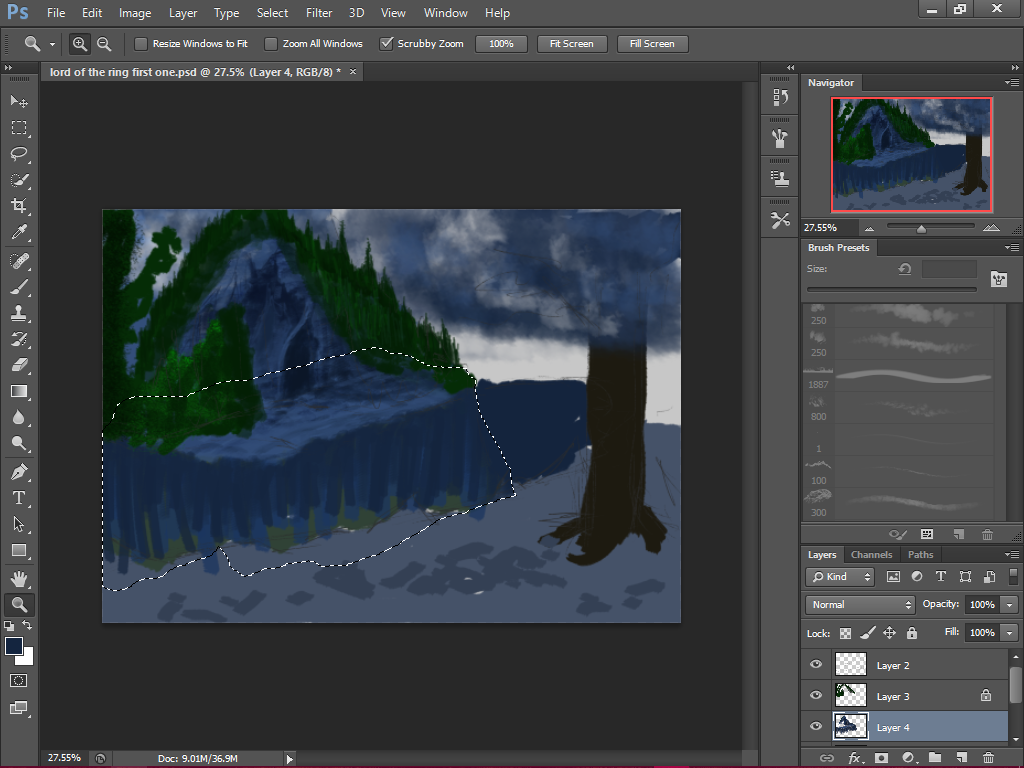
Task: Click the Fill Screen button
Action: 652,44
